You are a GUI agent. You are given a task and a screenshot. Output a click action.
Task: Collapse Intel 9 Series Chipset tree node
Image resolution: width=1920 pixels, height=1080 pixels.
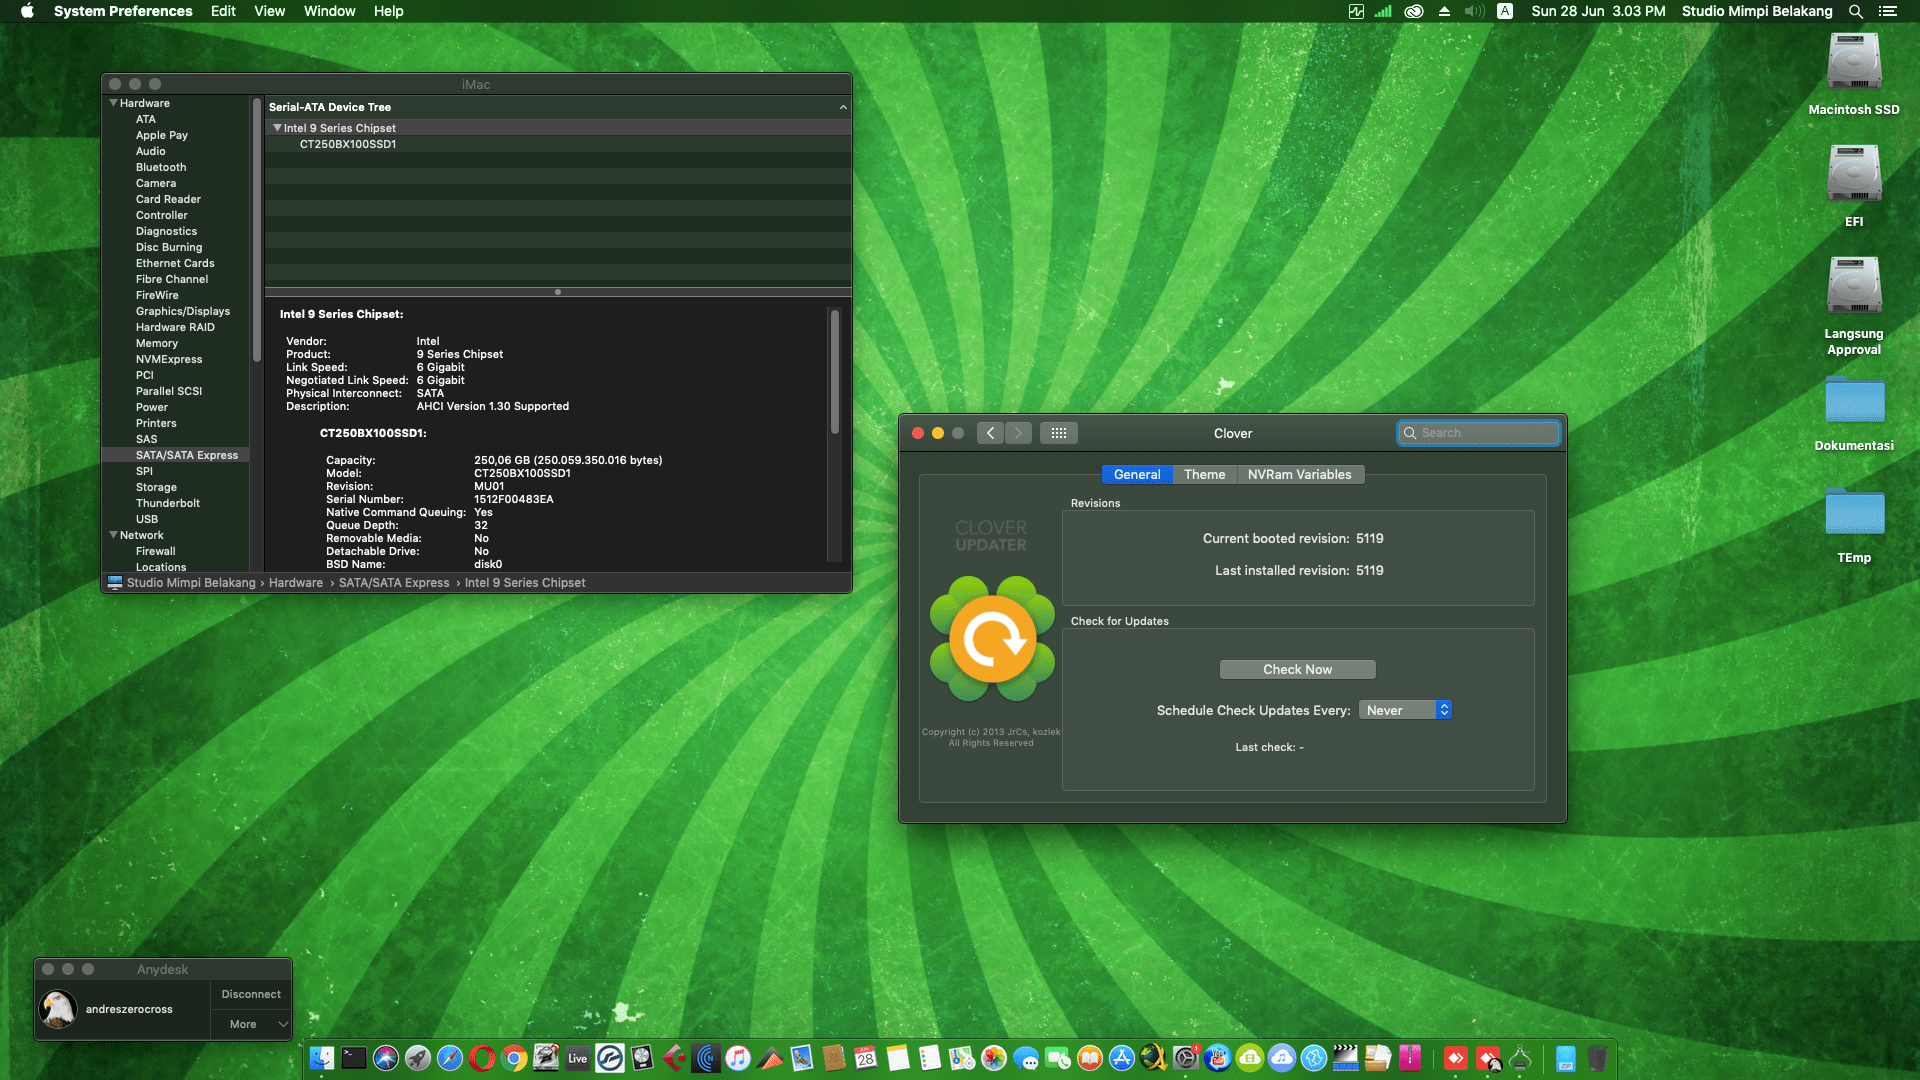coord(277,128)
